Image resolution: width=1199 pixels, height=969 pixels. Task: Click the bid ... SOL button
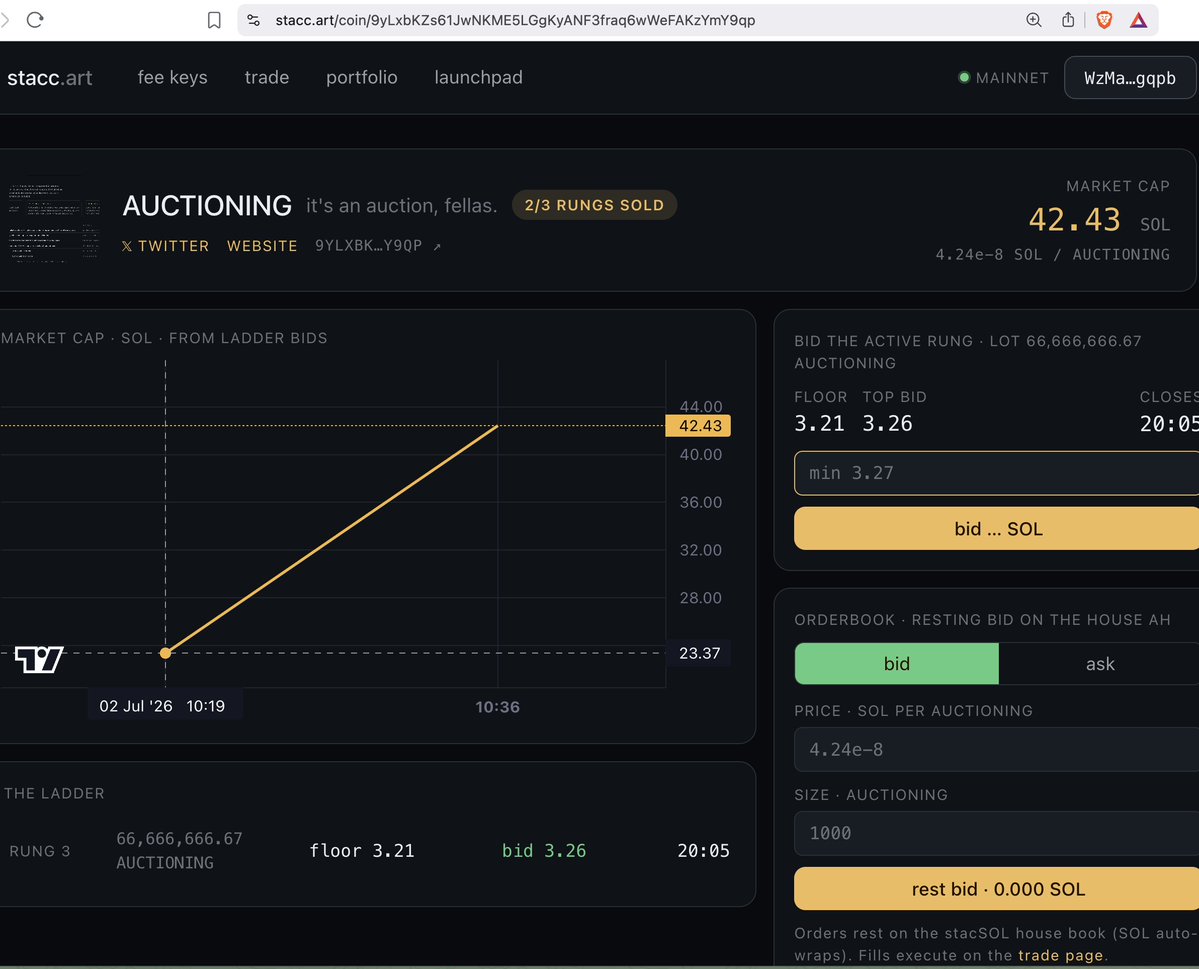996,528
